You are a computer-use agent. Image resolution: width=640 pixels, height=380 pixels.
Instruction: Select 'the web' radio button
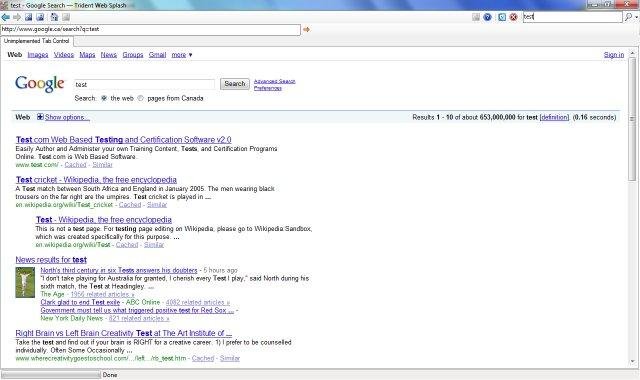[x=104, y=98]
